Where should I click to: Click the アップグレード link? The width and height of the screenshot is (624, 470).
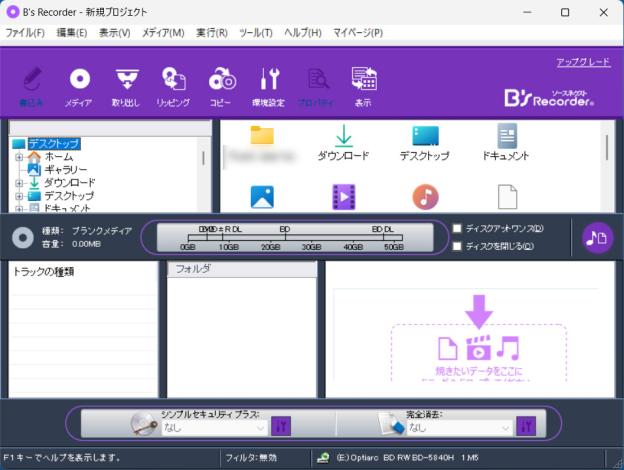[583, 62]
